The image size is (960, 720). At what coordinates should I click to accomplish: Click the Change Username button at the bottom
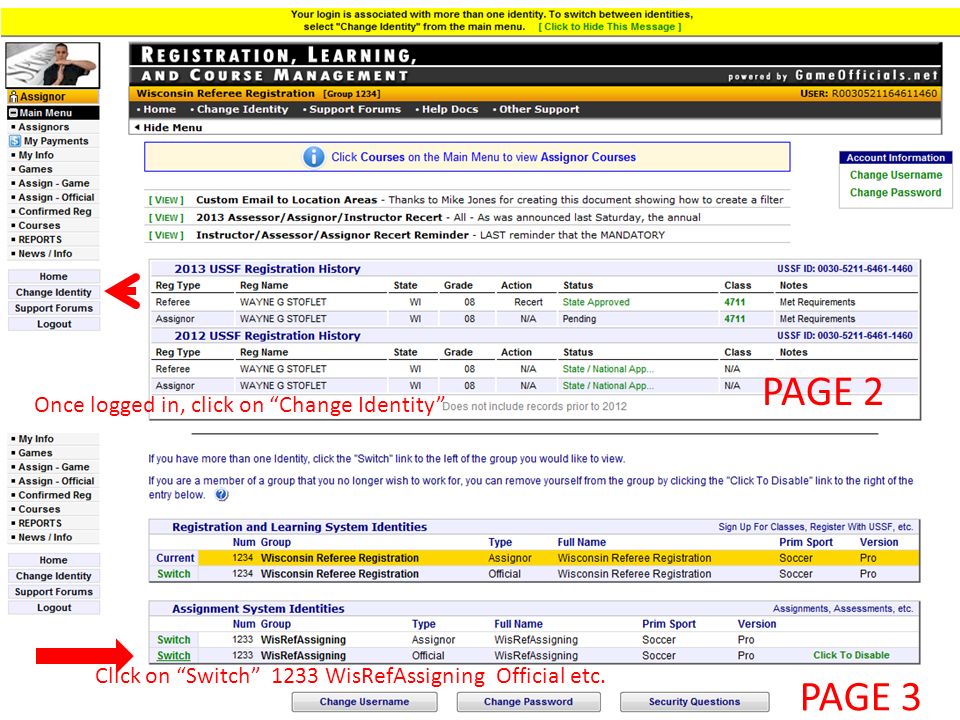point(364,702)
